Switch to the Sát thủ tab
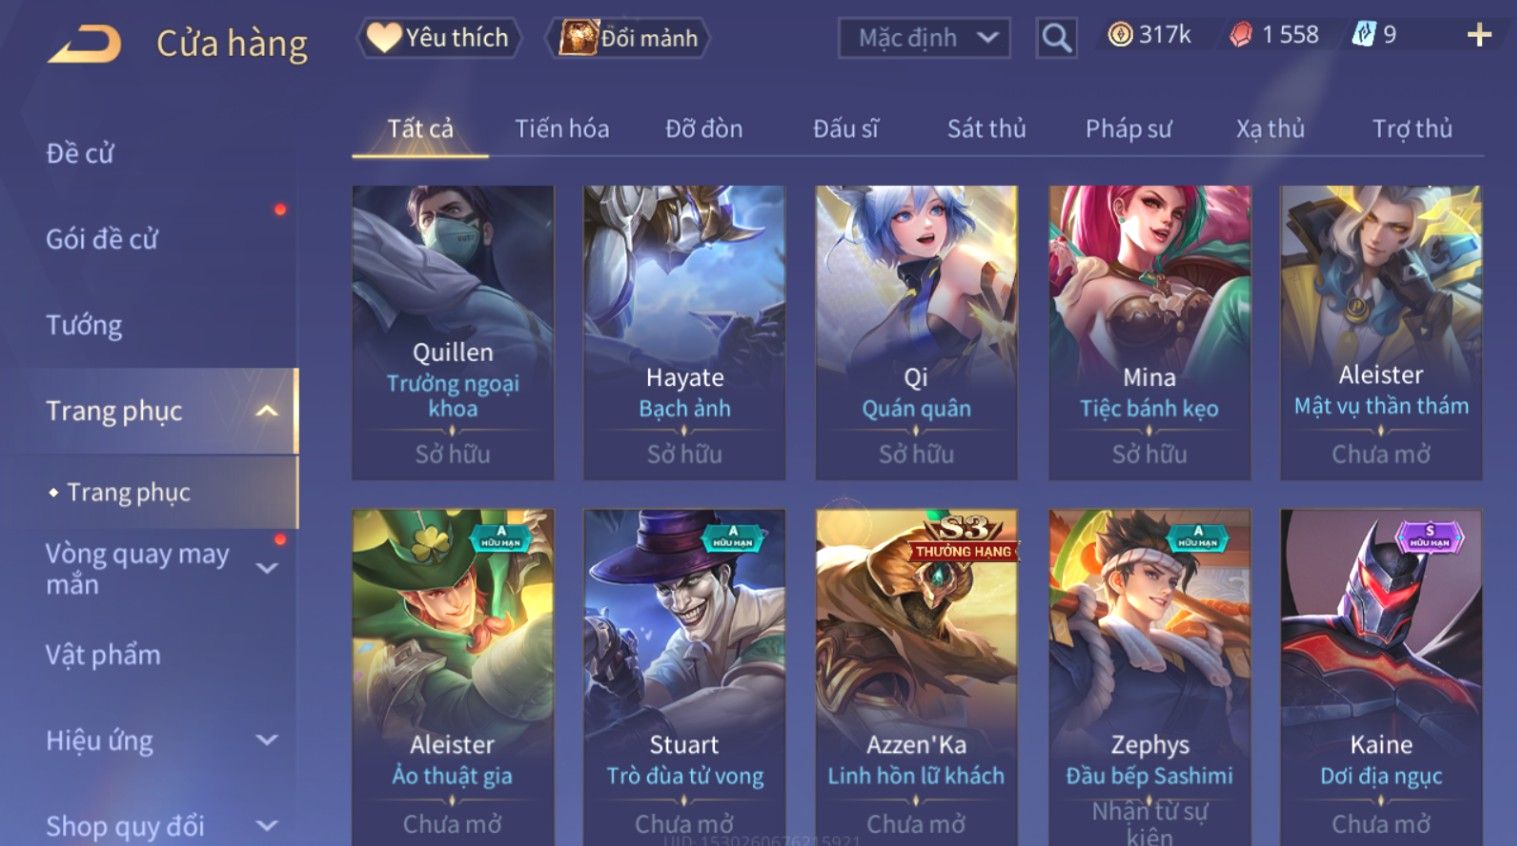This screenshot has width=1517, height=846. pyautogui.click(x=987, y=128)
